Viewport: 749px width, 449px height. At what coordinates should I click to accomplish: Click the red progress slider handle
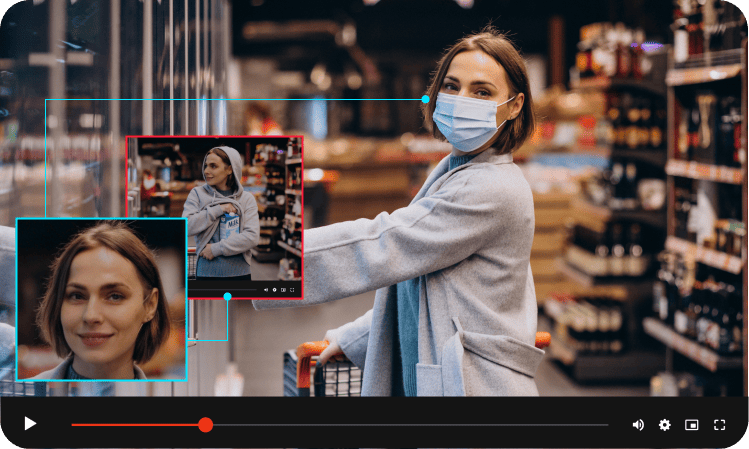tap(205, 425)
